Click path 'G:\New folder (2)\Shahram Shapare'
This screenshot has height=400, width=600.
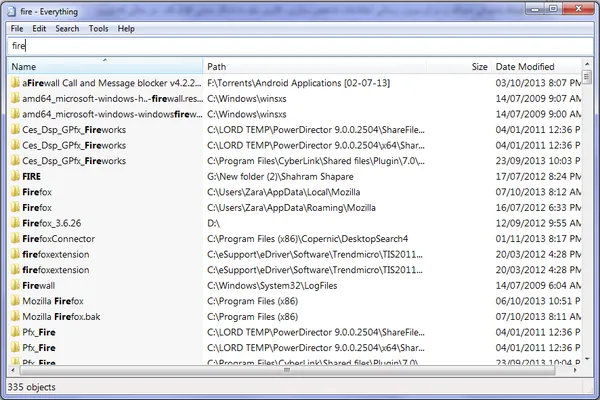point(280,176)
